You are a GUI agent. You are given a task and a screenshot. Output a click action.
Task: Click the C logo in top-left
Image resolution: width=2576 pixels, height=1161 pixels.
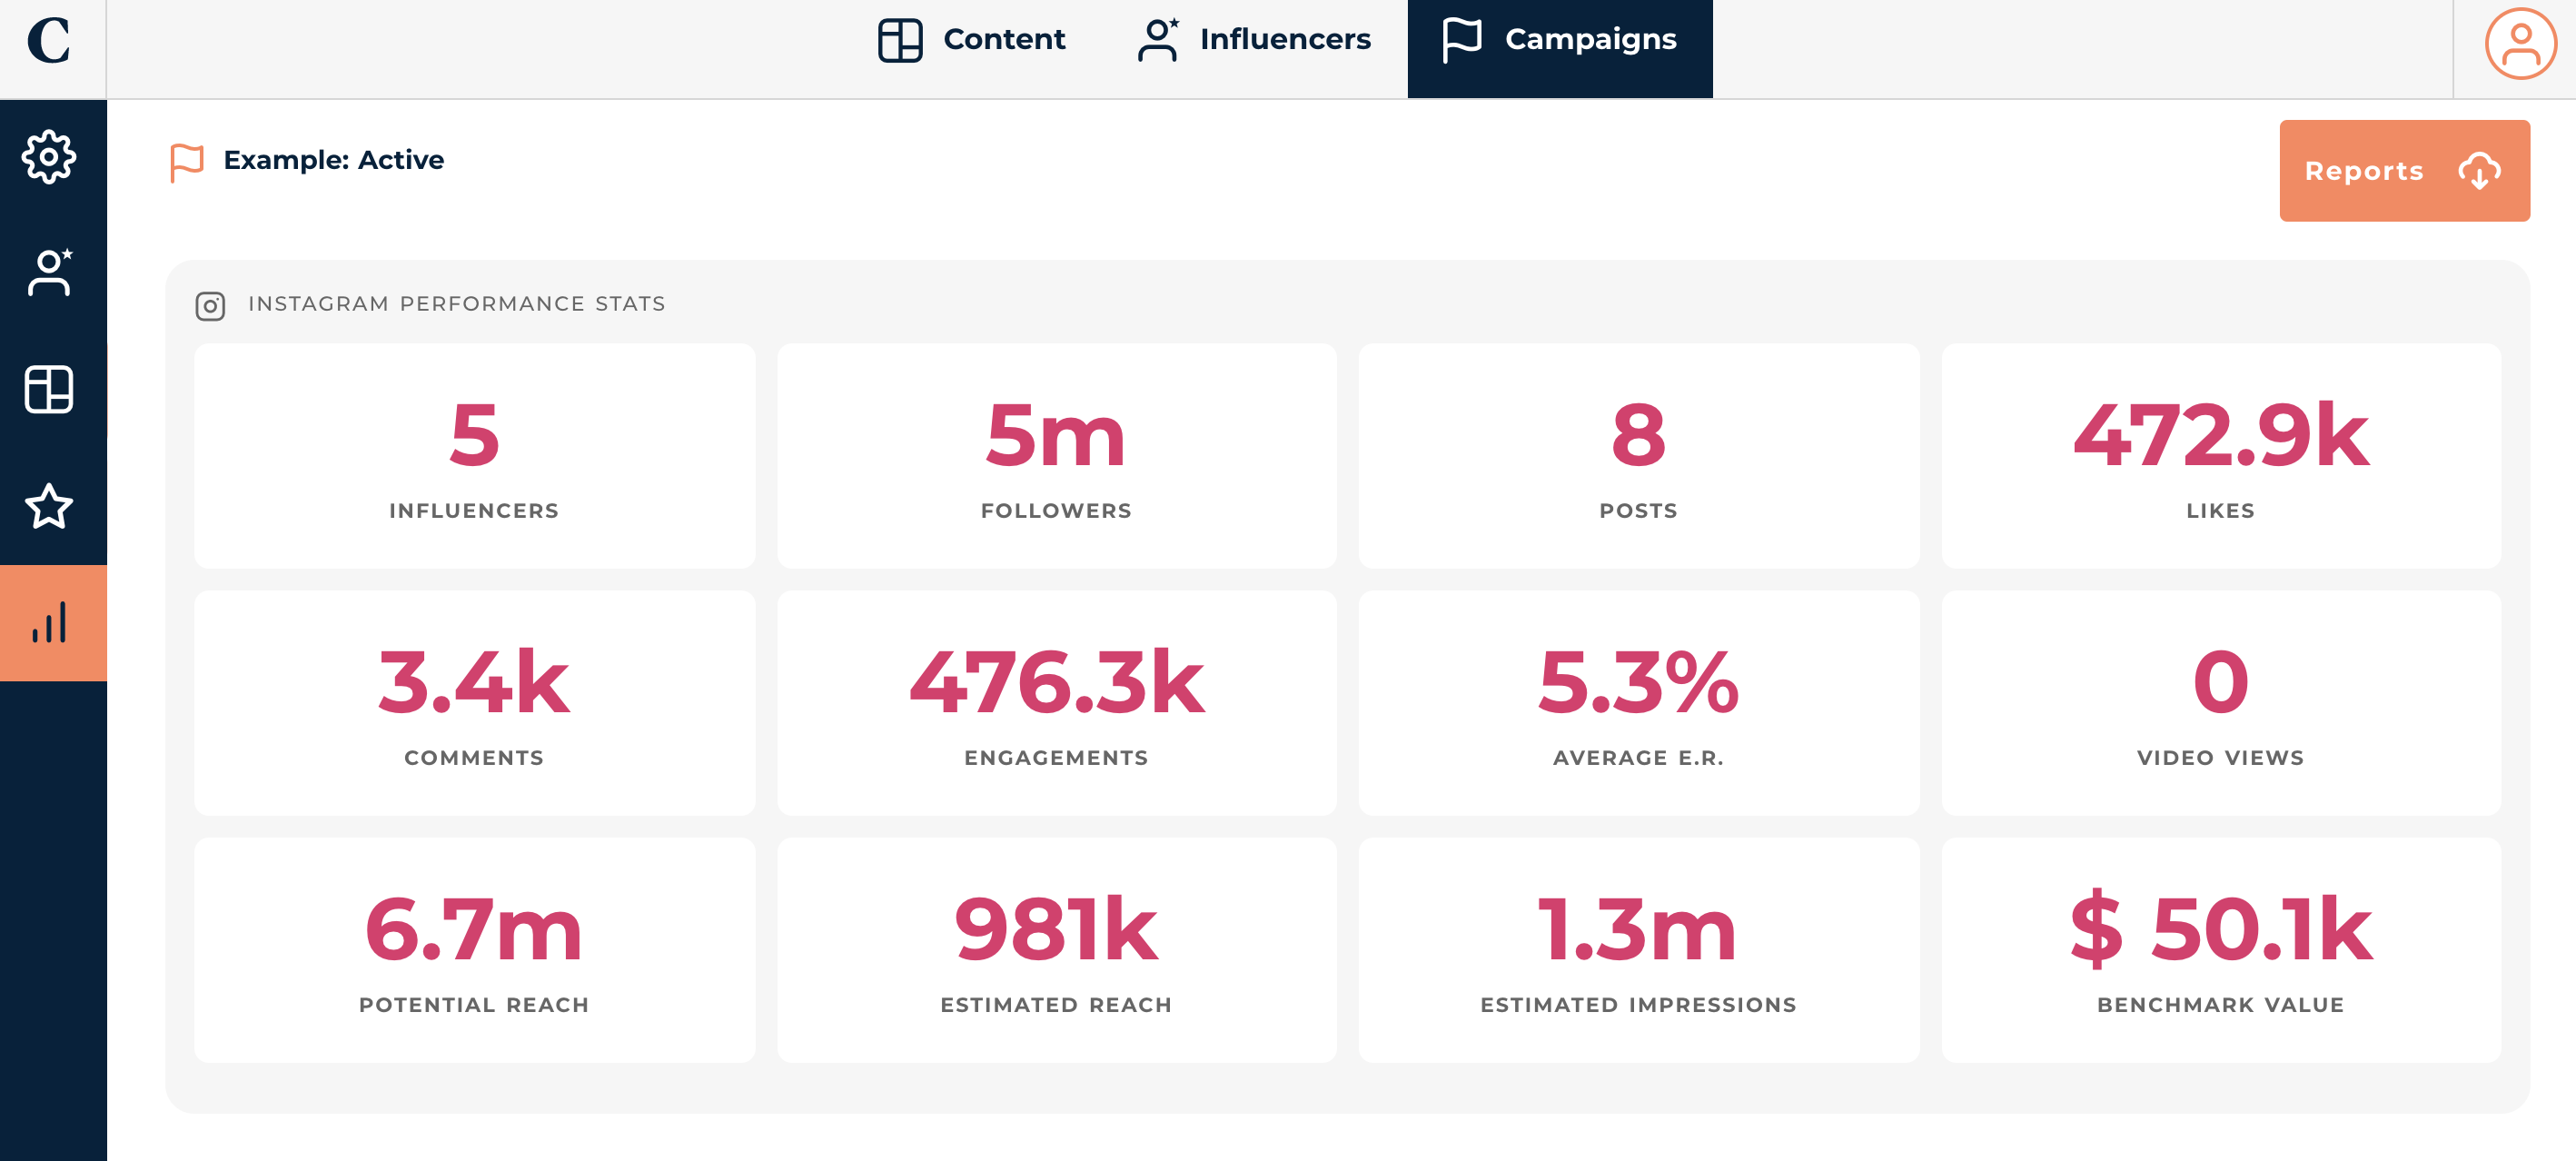pyautogui.click(x=48, y=42)
